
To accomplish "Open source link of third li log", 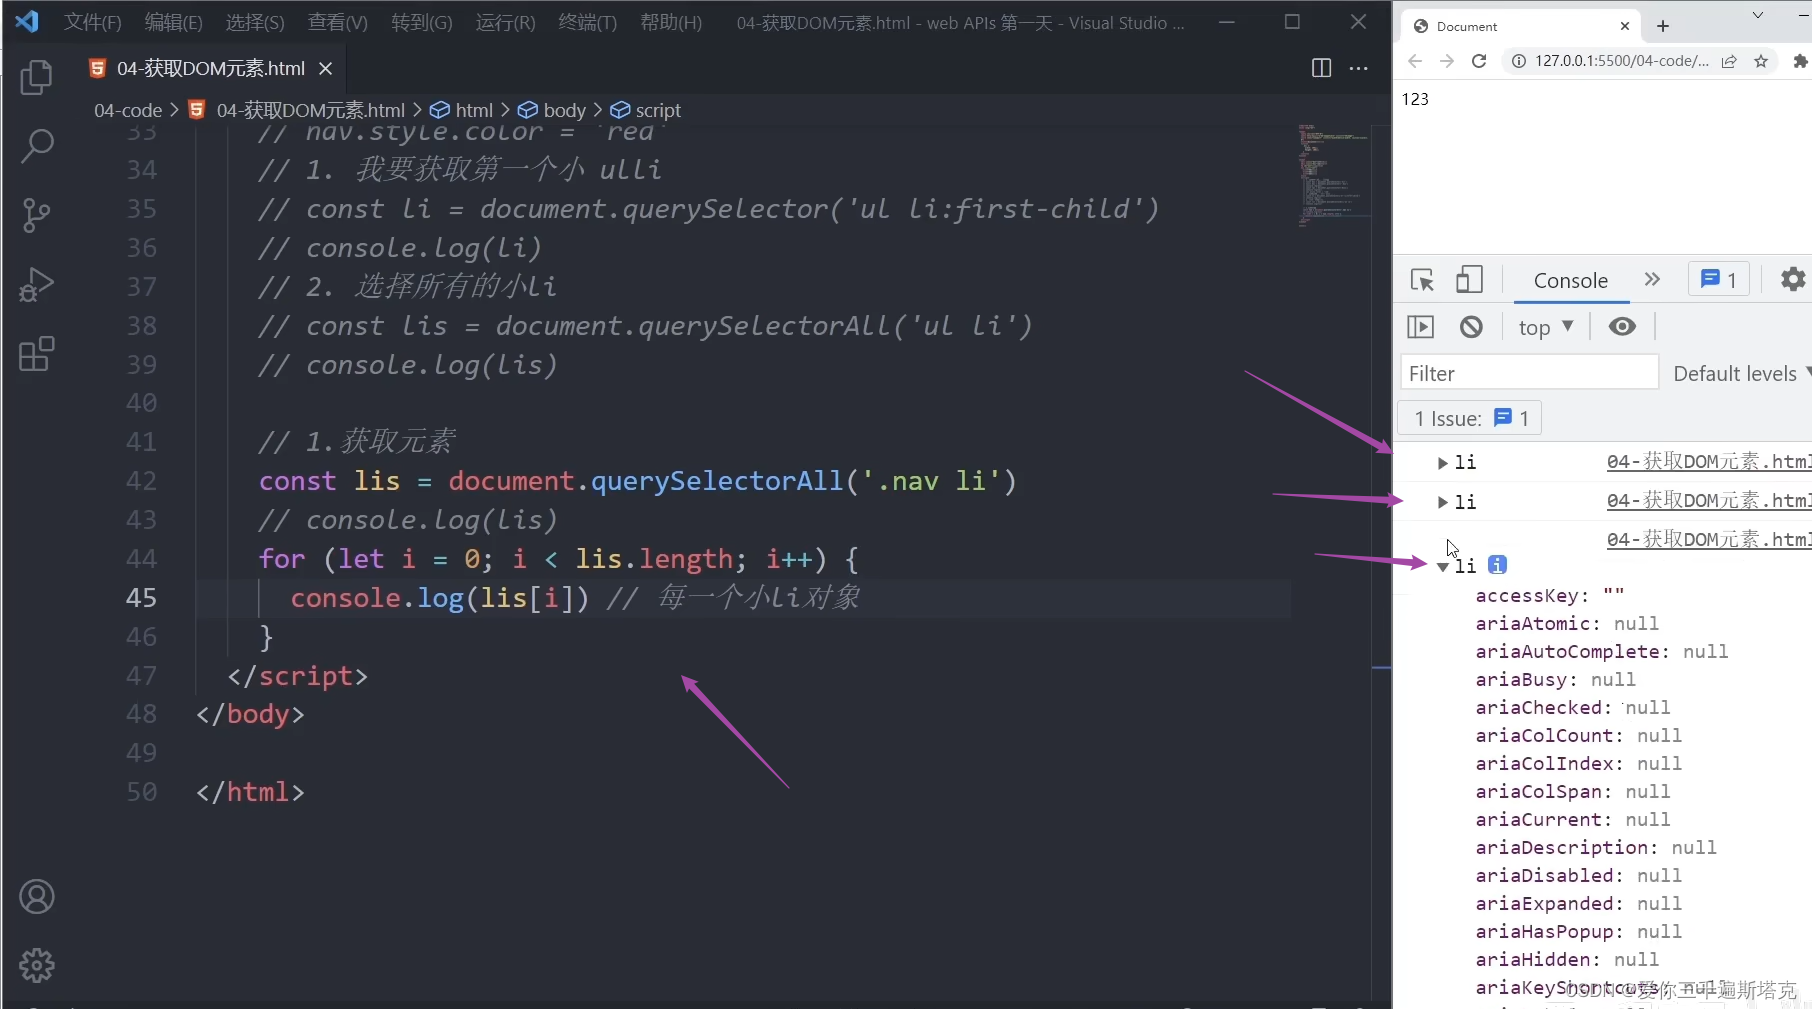I will 1709,539.
